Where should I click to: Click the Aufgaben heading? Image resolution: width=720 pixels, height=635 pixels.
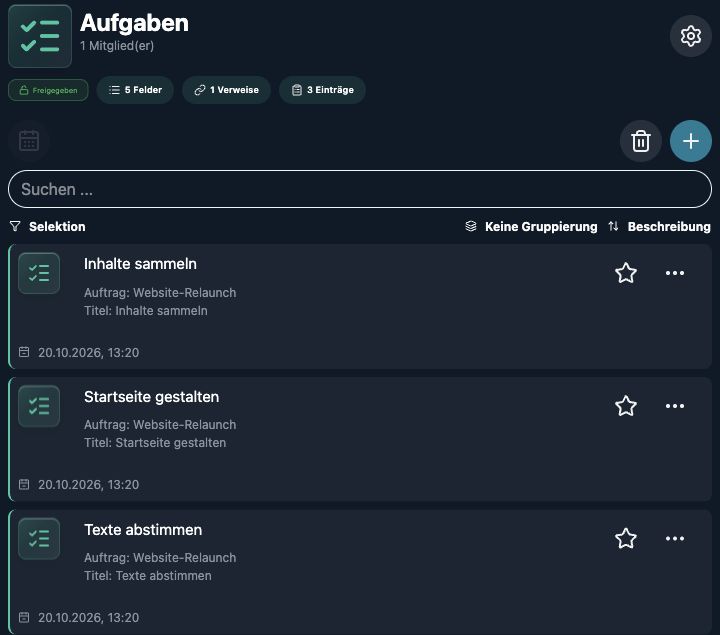135,23
